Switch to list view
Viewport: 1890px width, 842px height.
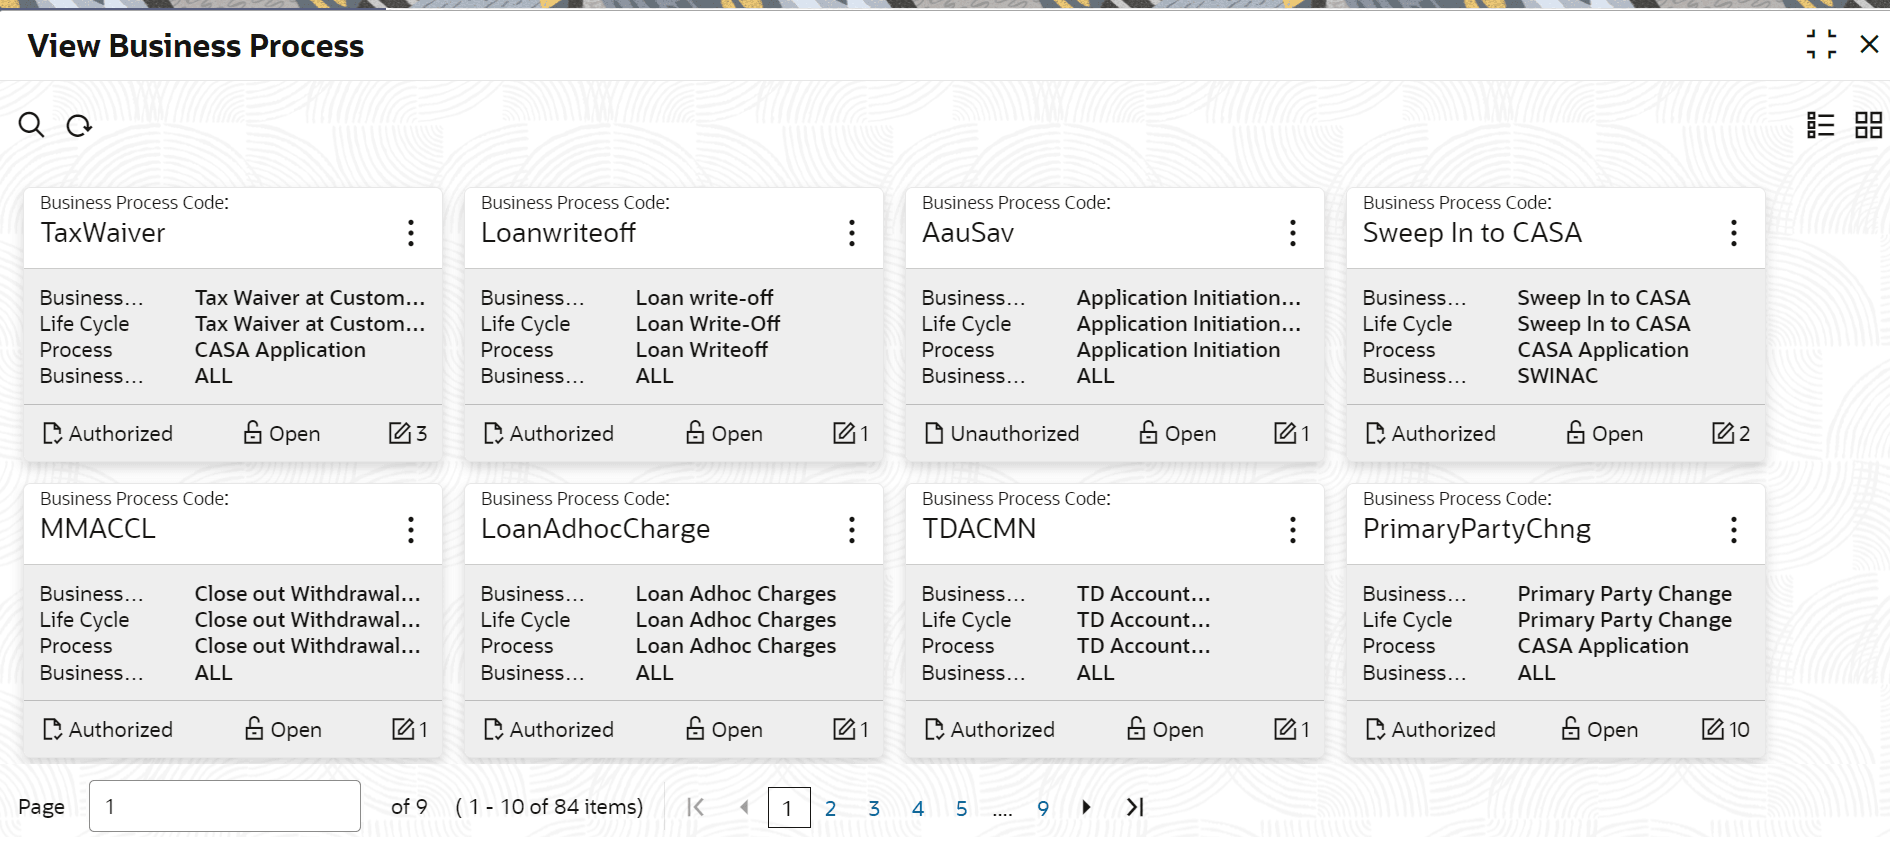(1820, 125)
